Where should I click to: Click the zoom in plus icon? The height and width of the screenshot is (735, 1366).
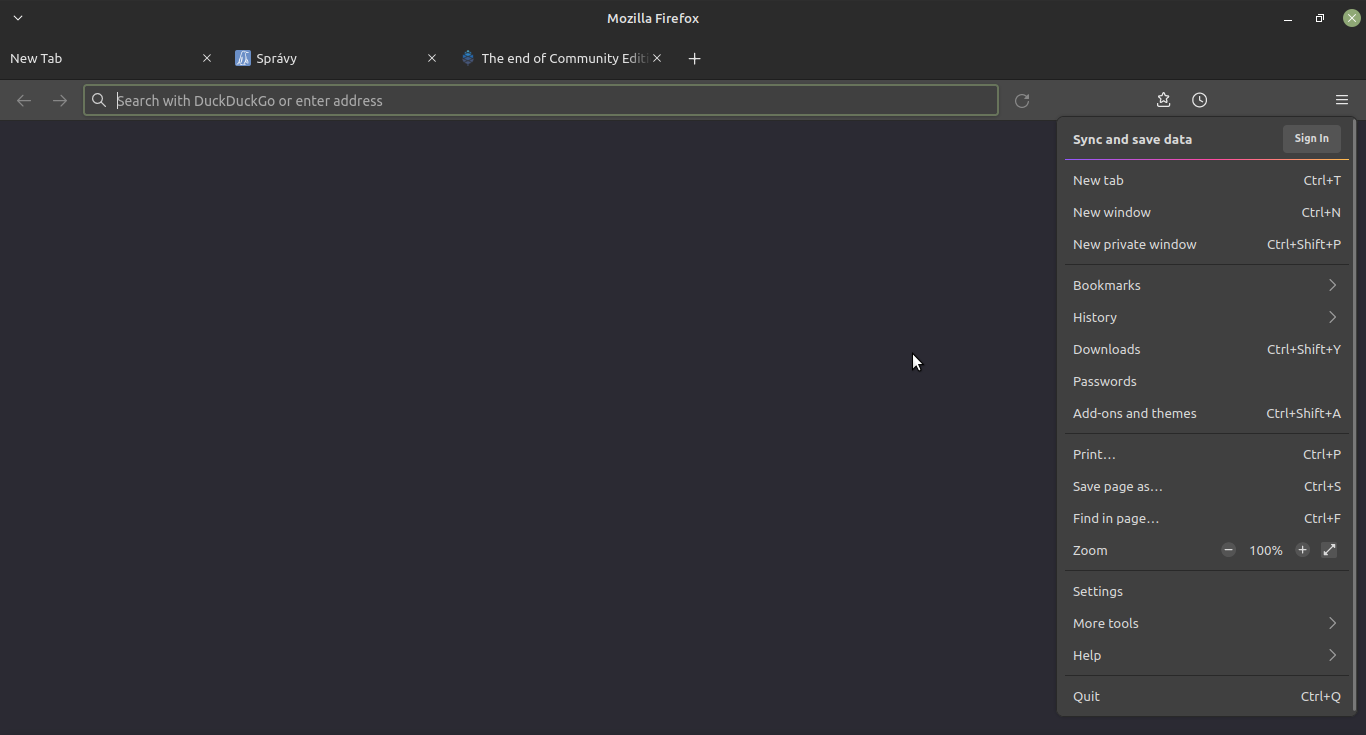[1302, 550]
